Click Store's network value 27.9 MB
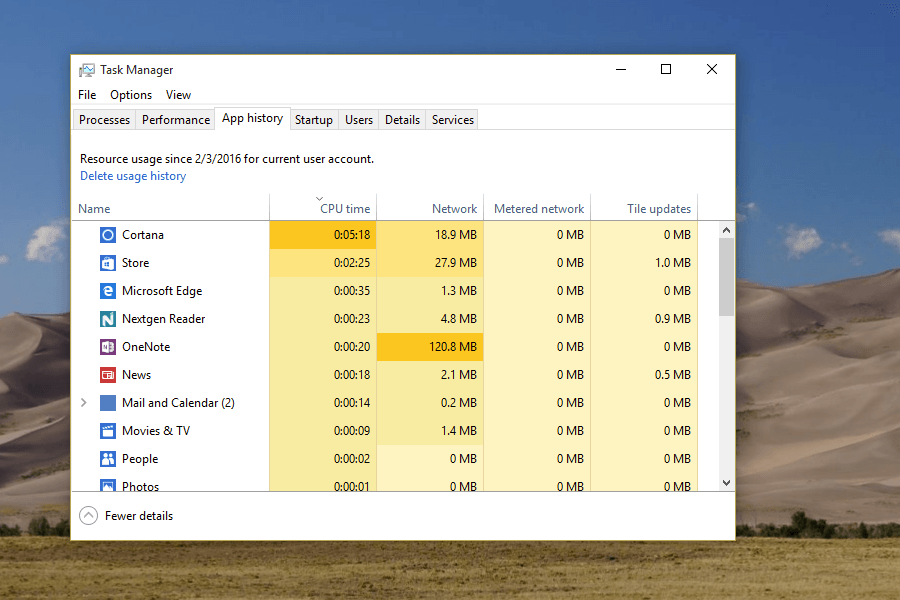 (x=456, y=263)
